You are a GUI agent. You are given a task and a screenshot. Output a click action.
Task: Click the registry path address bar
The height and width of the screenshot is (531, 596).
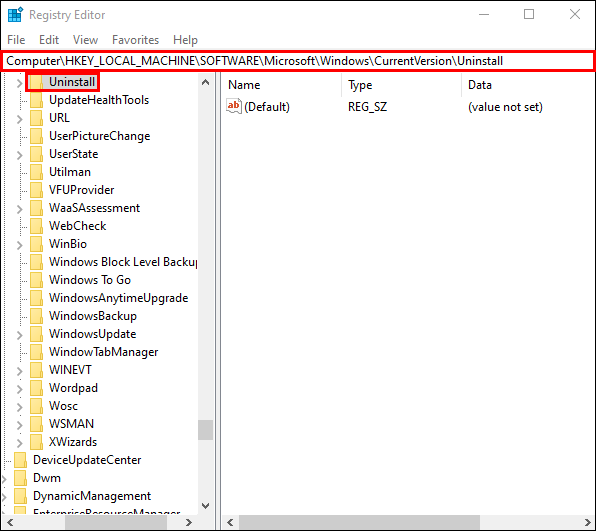click(x=298, y=61)
